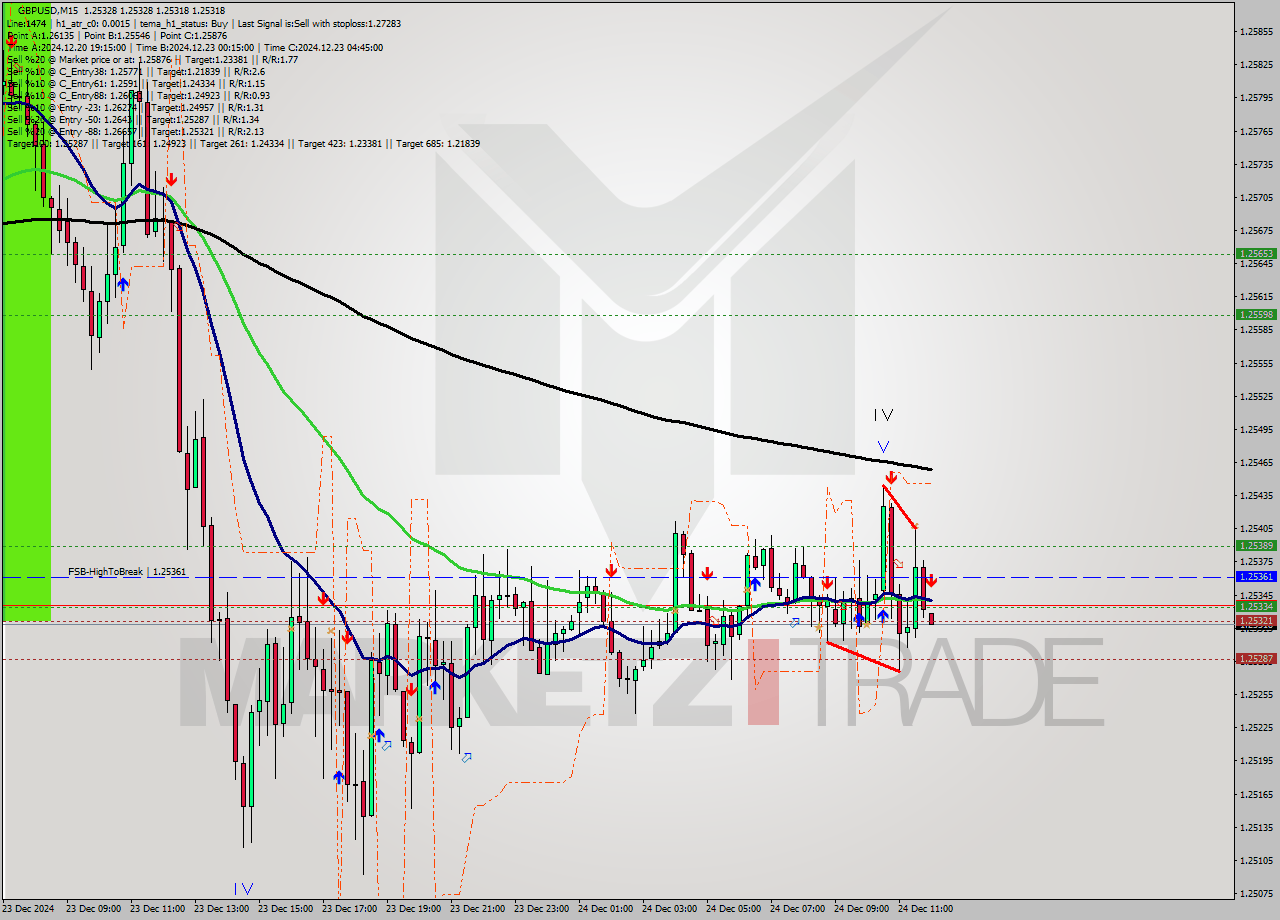
Task: Click the green 1.25334 price tag
Action: [1255, 606]
